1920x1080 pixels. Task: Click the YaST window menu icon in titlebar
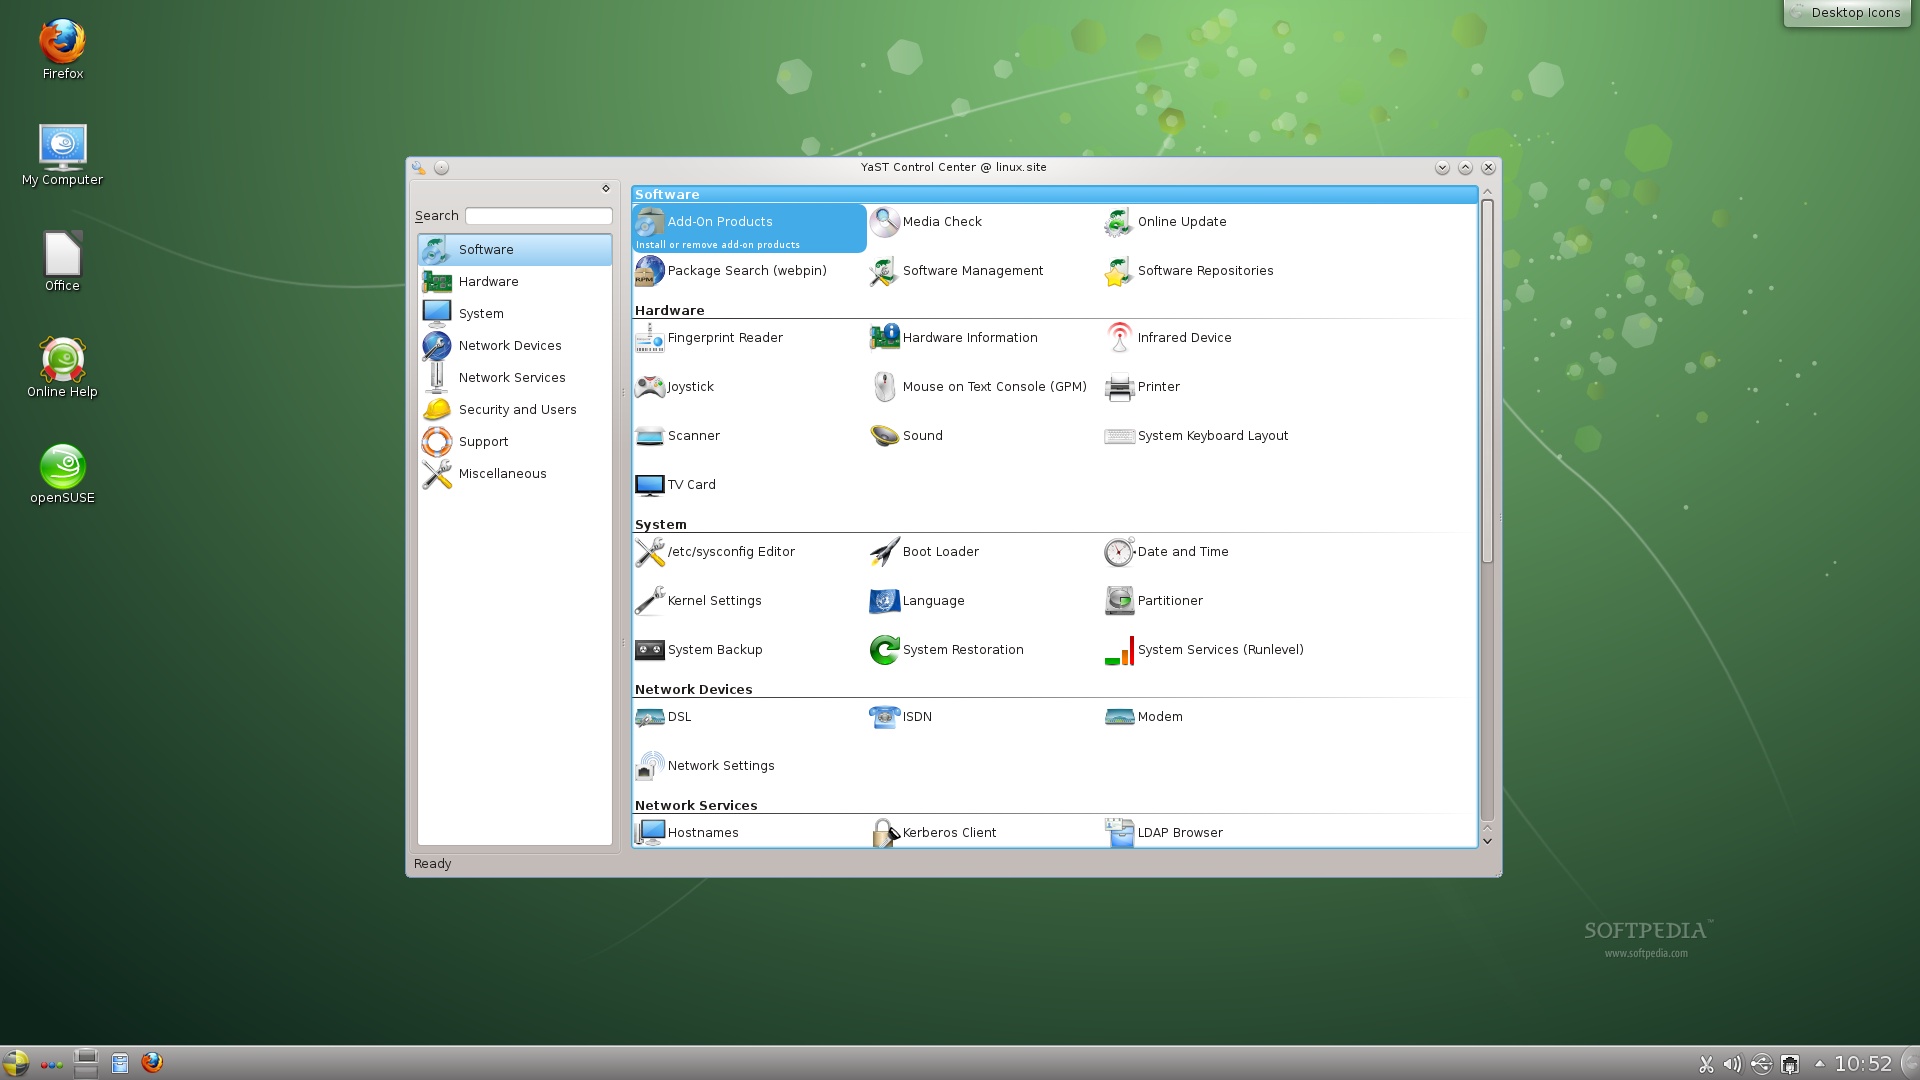[419, 168]
